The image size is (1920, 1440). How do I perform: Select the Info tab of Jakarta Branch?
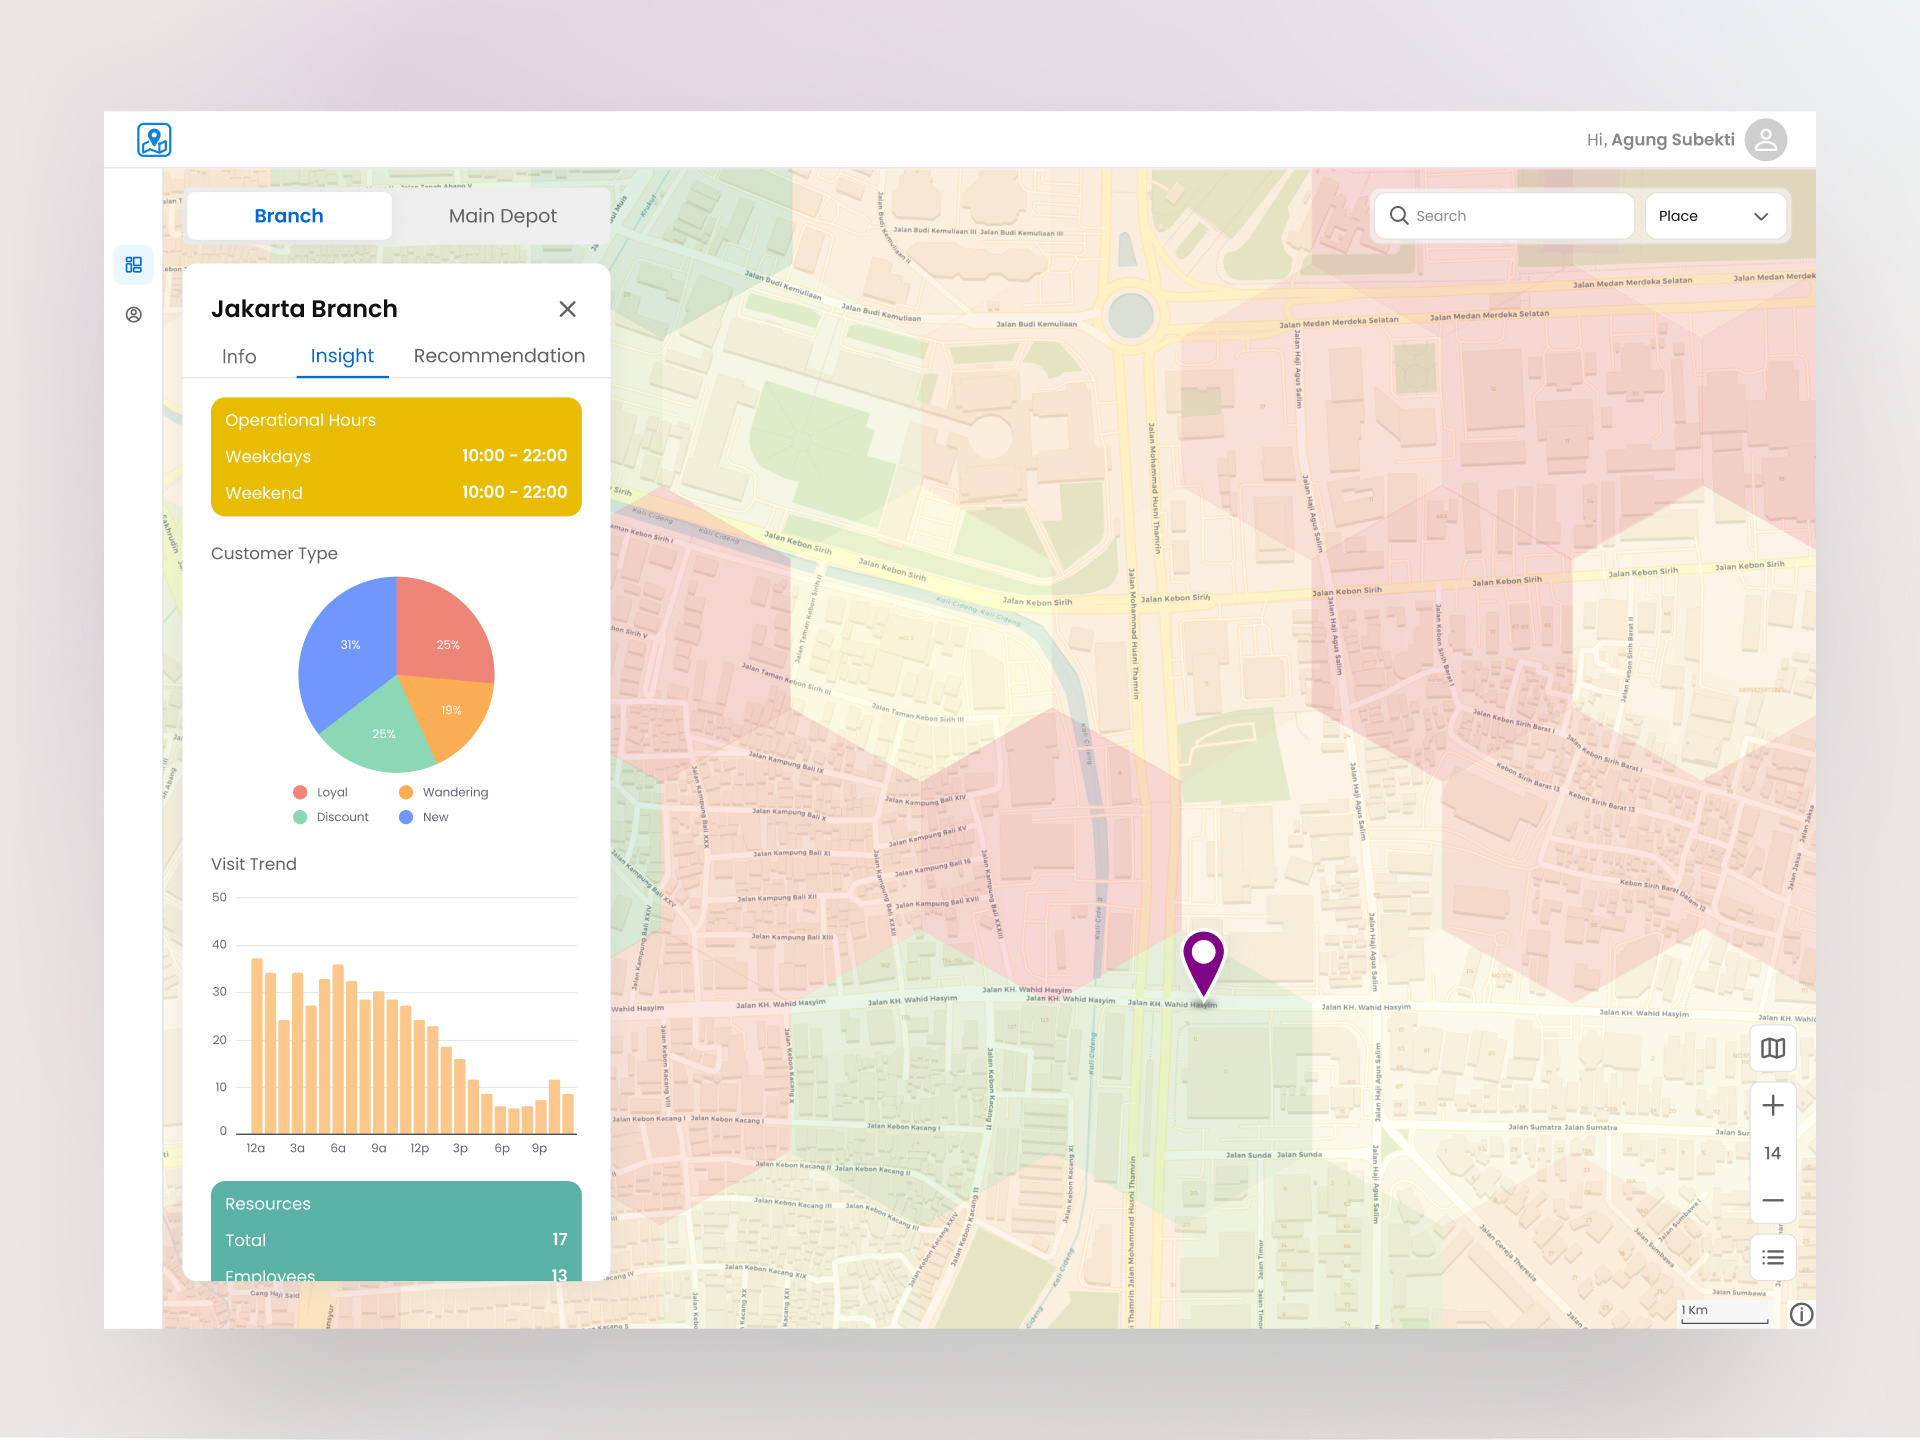tap(239, 356)
